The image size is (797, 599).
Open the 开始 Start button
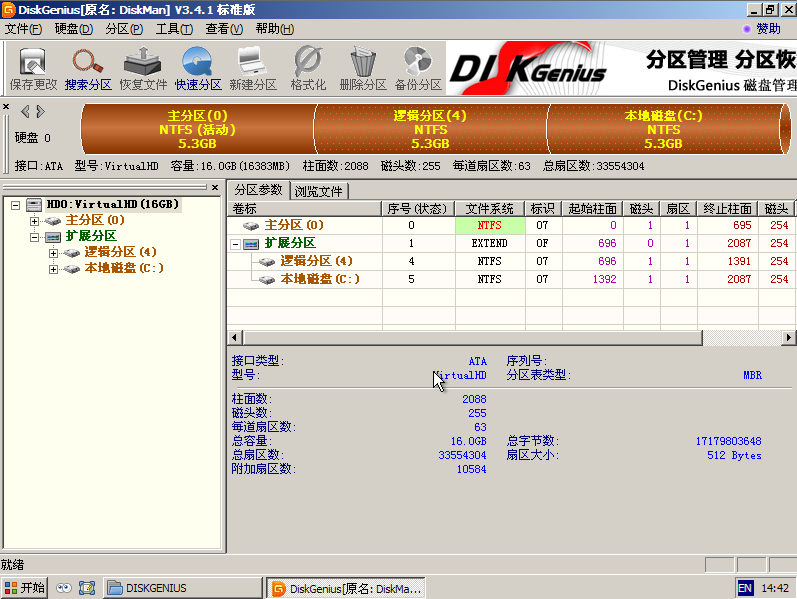pos(24,588)
